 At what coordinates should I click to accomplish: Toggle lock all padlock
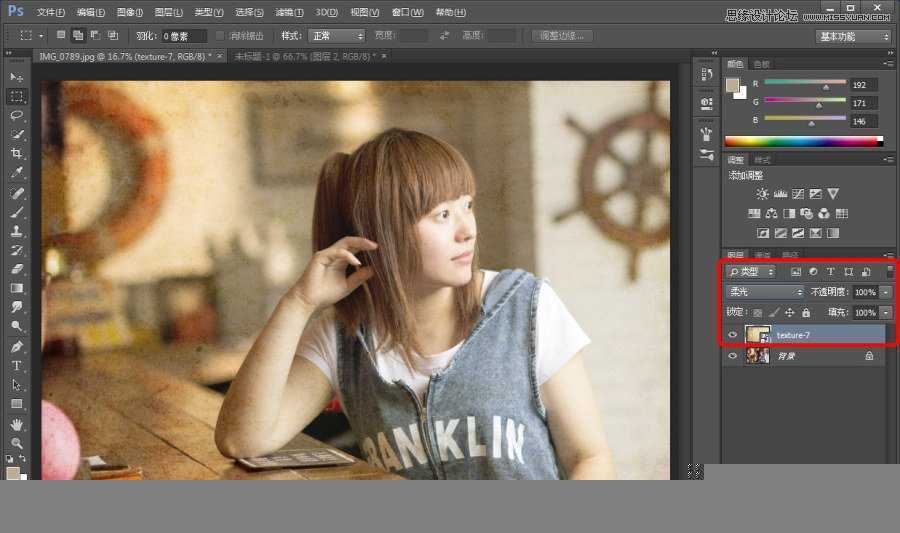coord(806,313)
